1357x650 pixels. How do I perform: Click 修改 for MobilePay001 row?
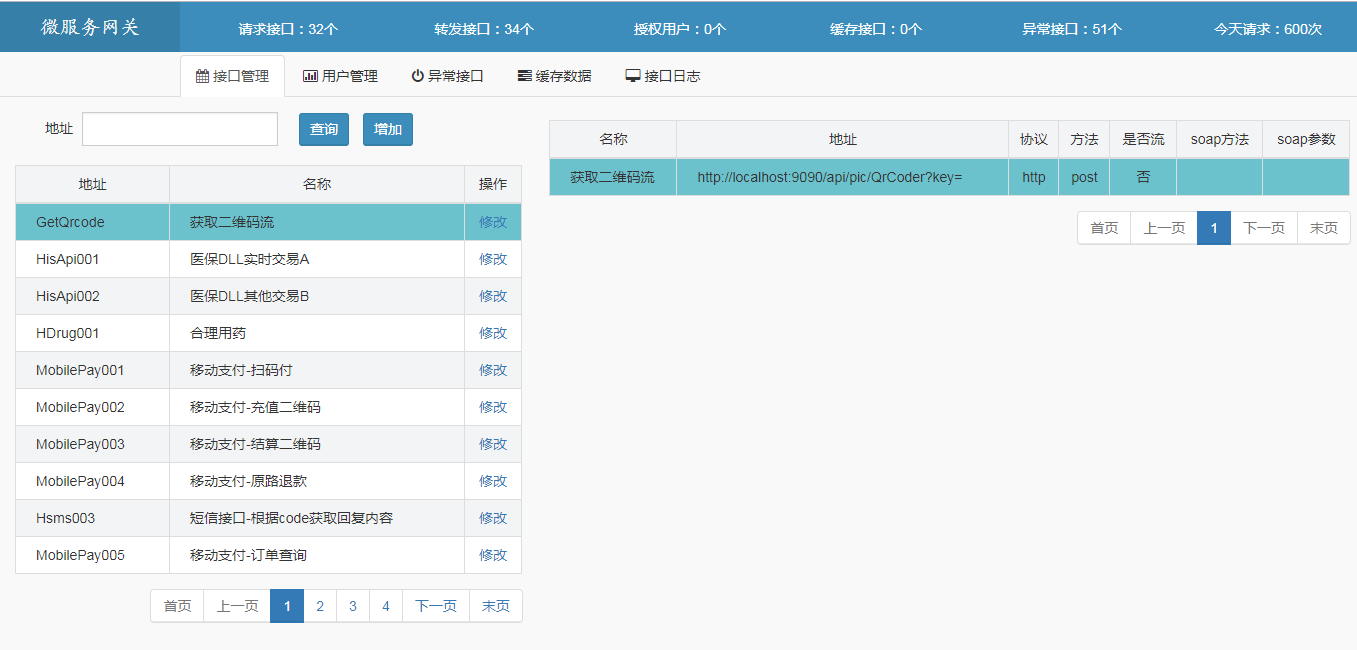pos(493,370)
